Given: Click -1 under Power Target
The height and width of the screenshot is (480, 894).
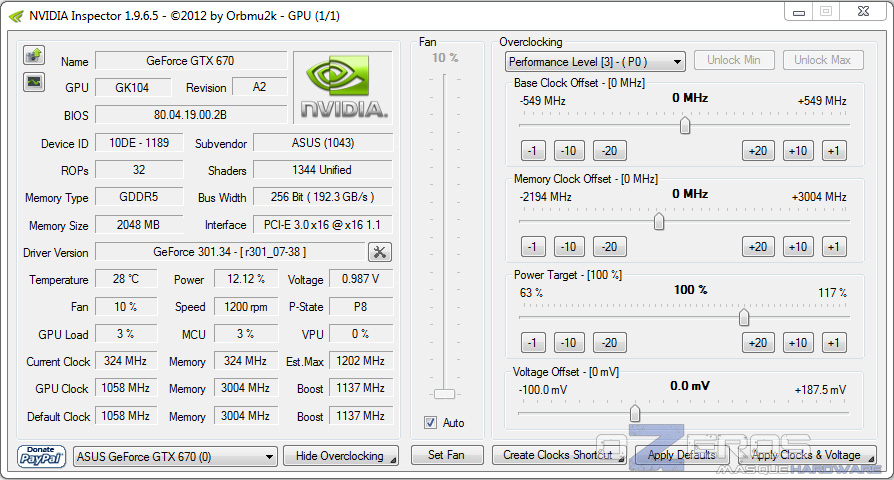Looking at the screenshot, I should tap(533, 343).
